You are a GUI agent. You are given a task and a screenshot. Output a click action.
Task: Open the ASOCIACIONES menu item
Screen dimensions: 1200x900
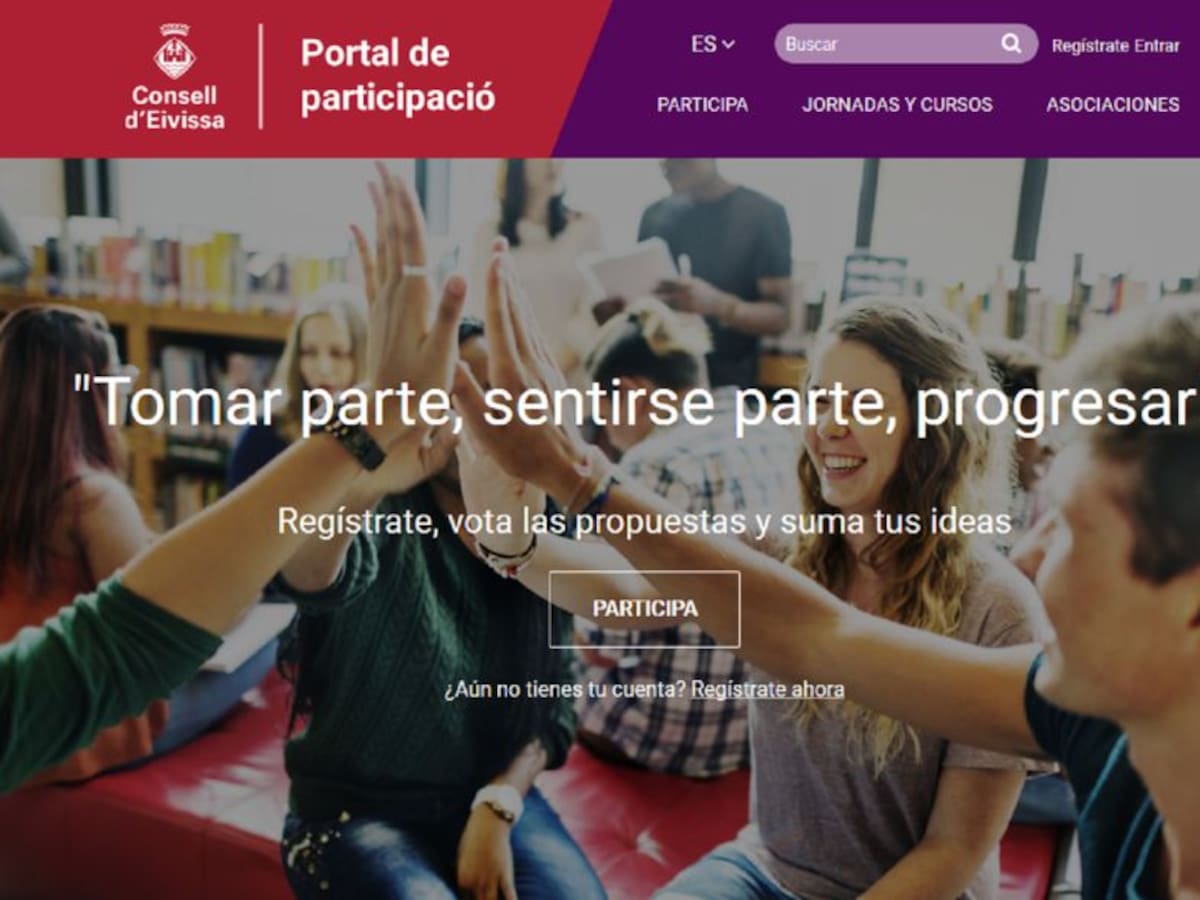pos(1113,105)
